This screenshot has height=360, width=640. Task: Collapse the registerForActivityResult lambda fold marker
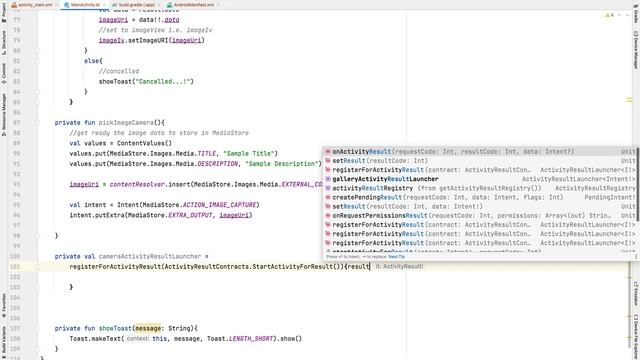38,267
